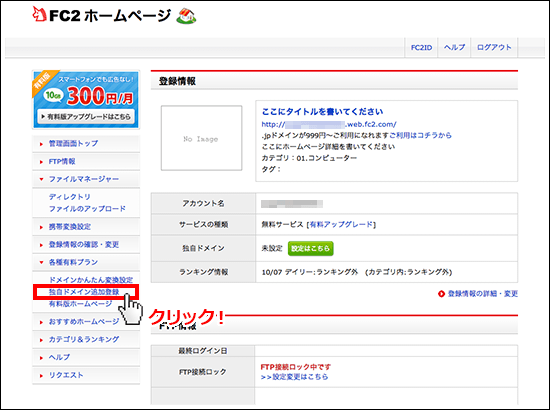Click the FC2 ホームページ logo
The image size is (550, 410).
click(x=102, y=15)
